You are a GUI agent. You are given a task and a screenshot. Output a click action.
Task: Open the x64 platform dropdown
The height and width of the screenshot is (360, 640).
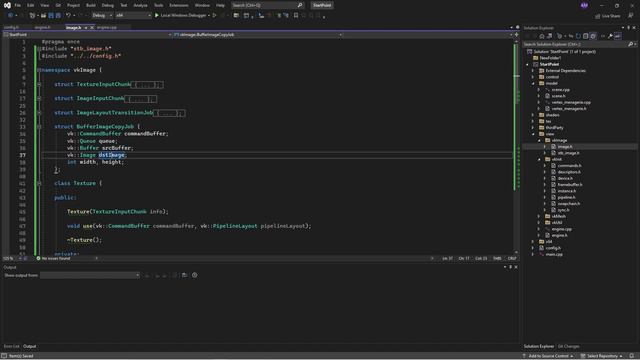pos(133,16)
